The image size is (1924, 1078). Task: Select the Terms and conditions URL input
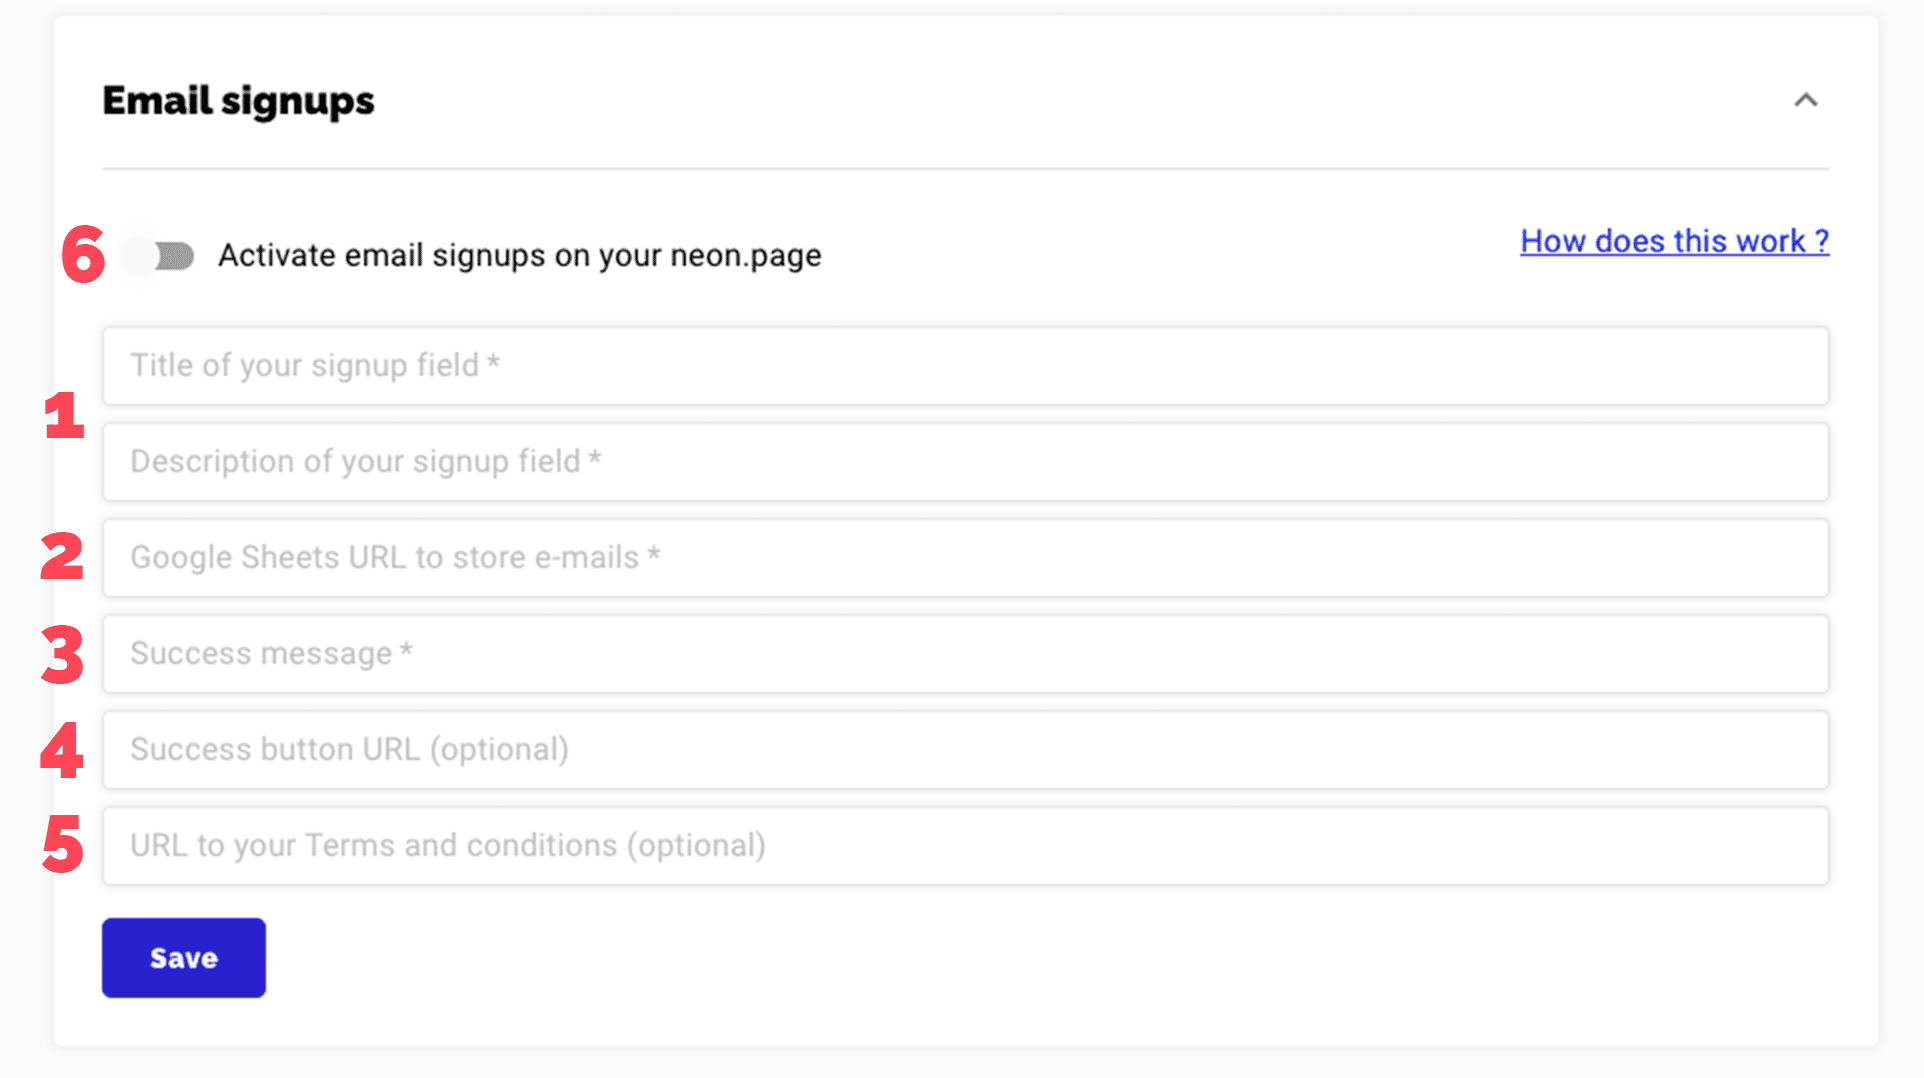[965, 846]
